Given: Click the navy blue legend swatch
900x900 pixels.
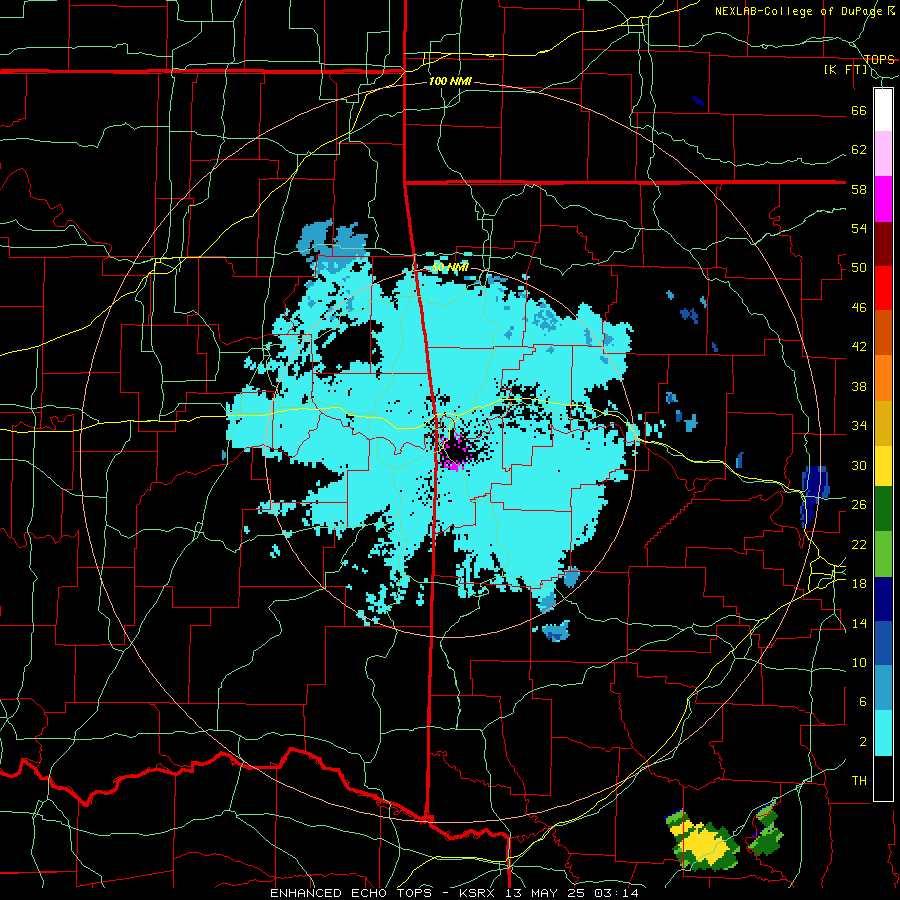Looking at the screenshot, I should click(883, 599).
